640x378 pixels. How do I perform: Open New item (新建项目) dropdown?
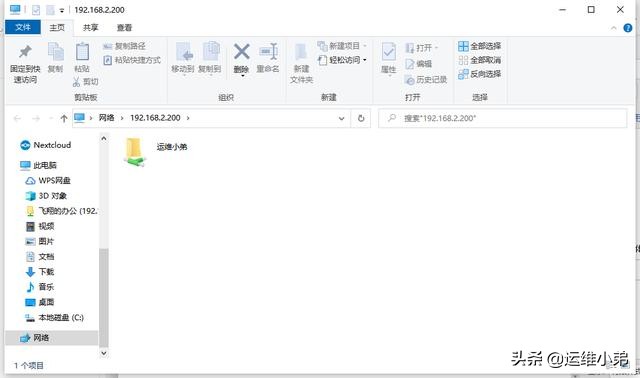point(342,46)
